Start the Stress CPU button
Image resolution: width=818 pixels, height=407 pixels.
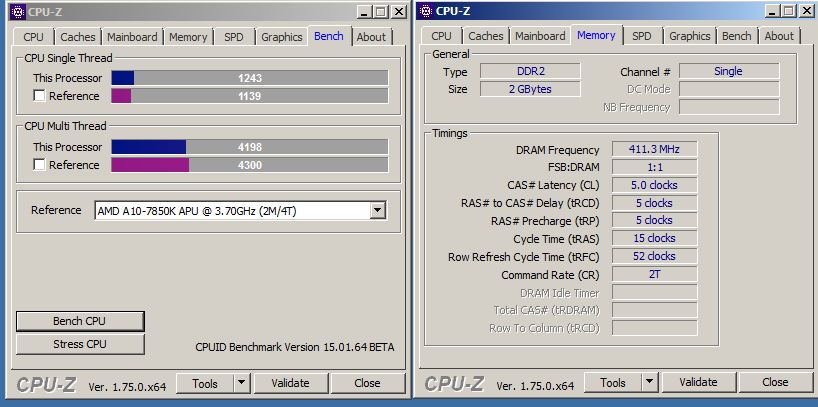[x=80, y=344]
